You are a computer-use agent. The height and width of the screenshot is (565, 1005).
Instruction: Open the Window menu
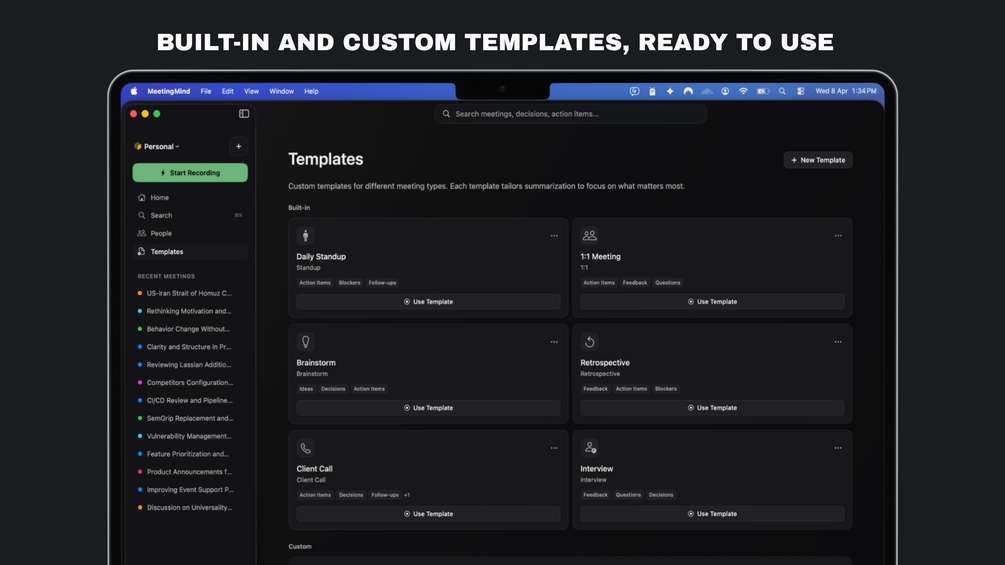(281, 92)
